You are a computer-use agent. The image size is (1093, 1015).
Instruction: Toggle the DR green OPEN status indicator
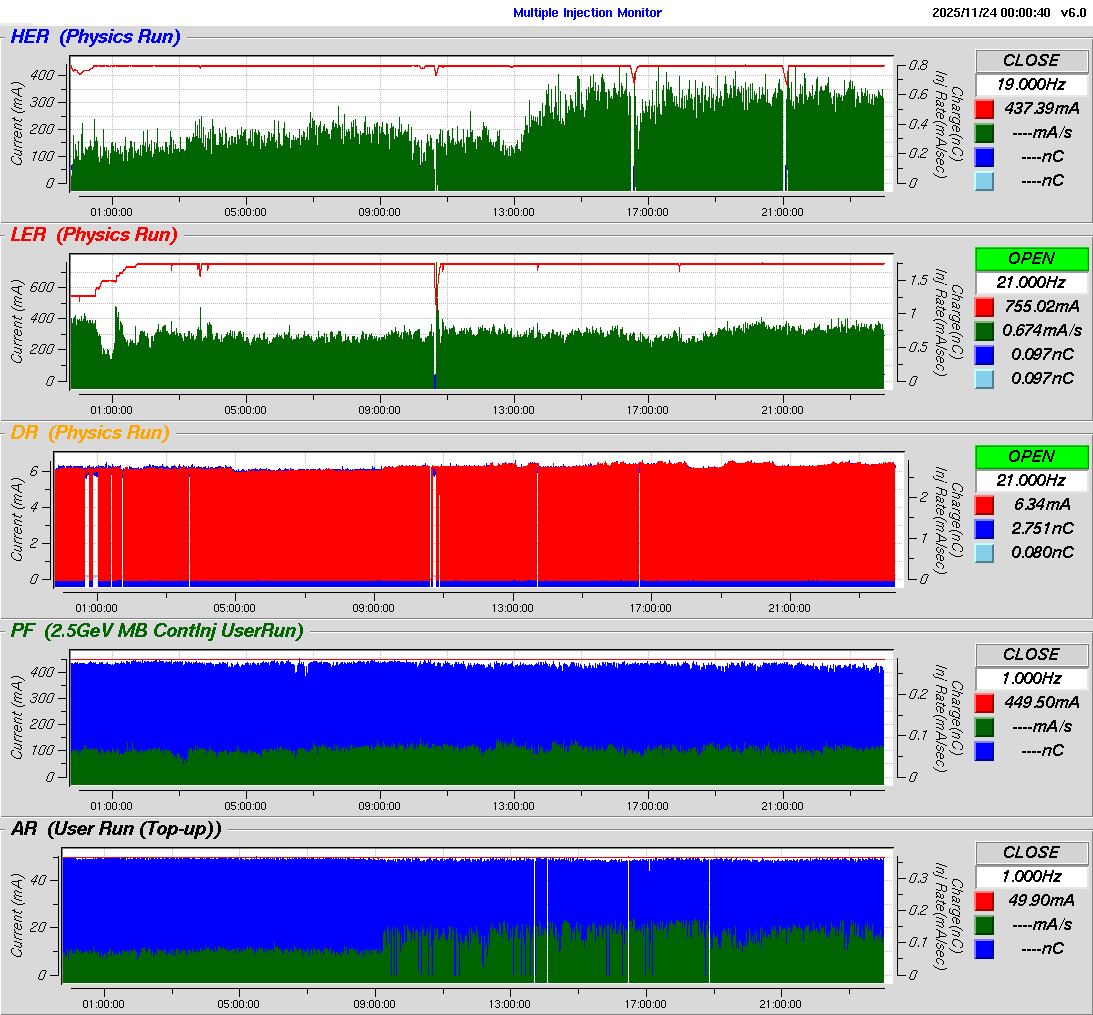1031,456
